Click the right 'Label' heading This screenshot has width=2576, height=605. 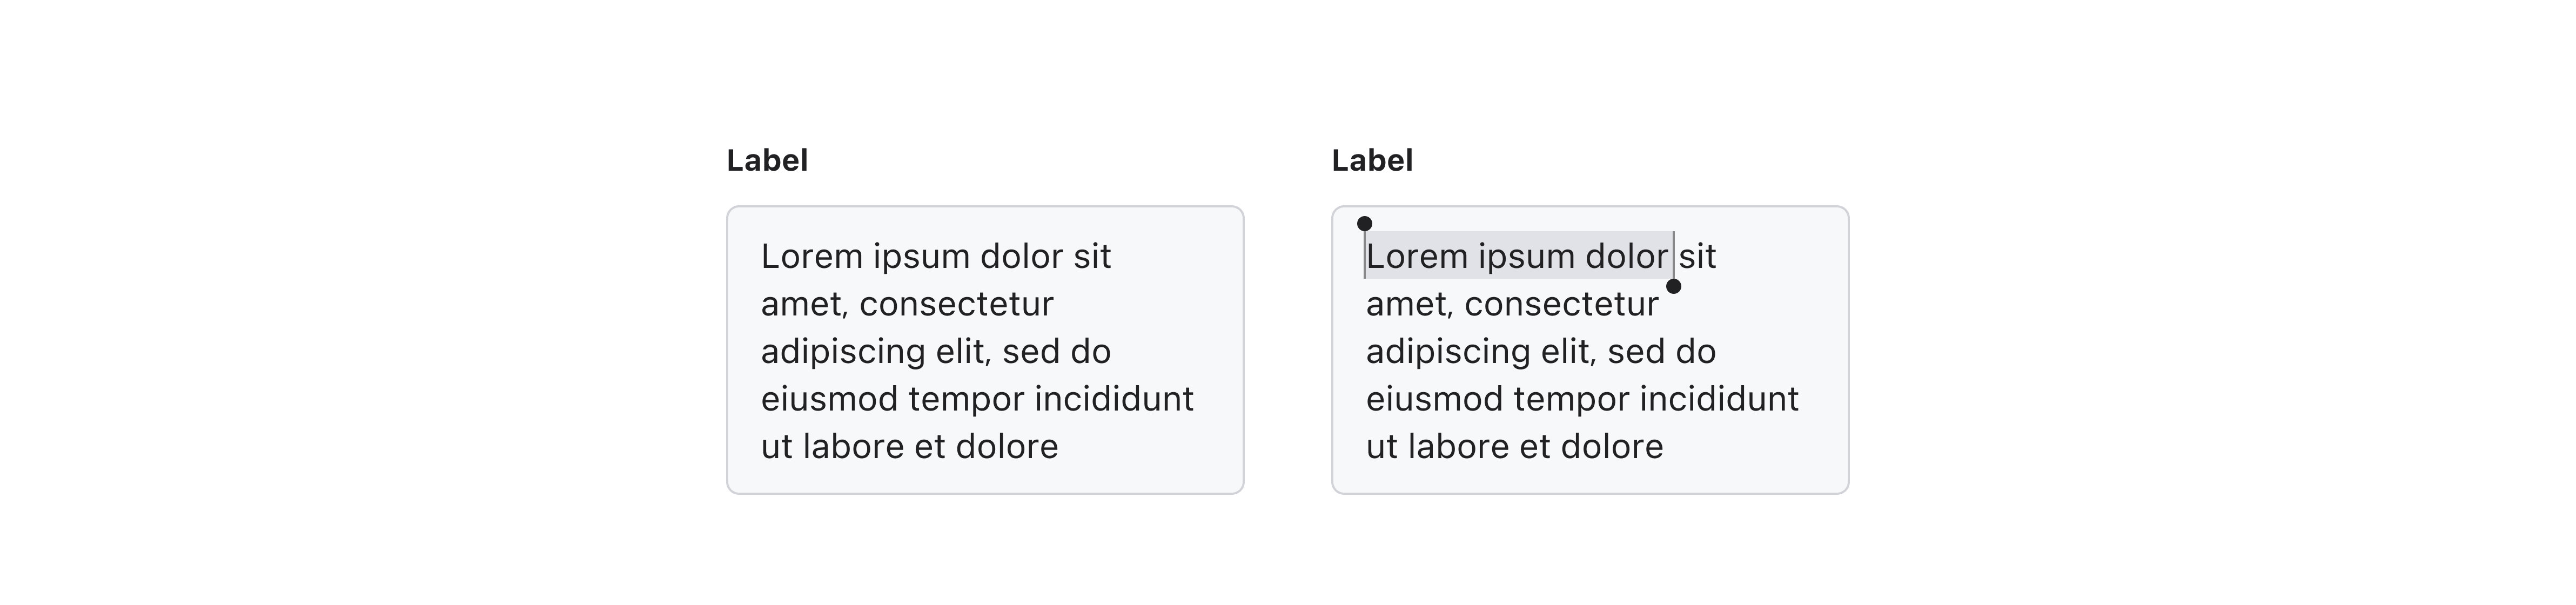[1372, 161]
